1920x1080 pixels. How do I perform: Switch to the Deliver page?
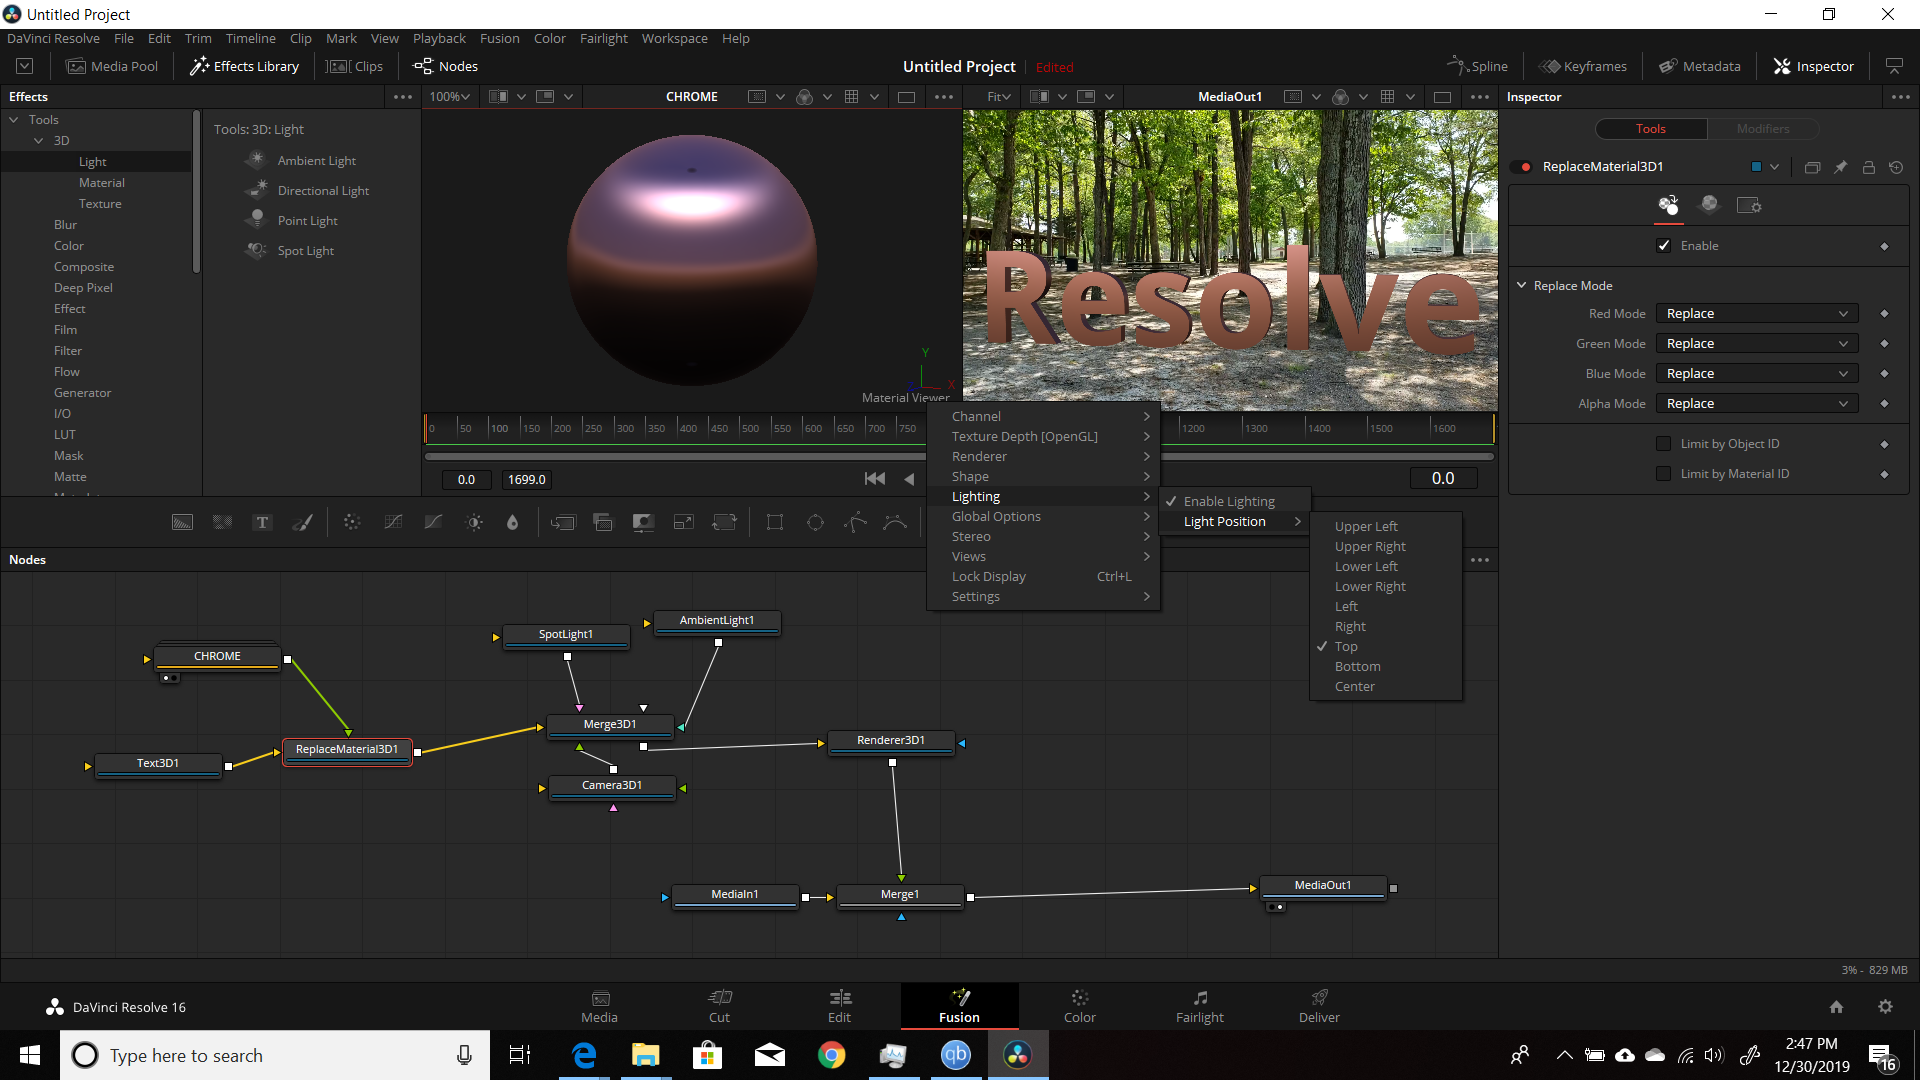tap(1319, 1006)
